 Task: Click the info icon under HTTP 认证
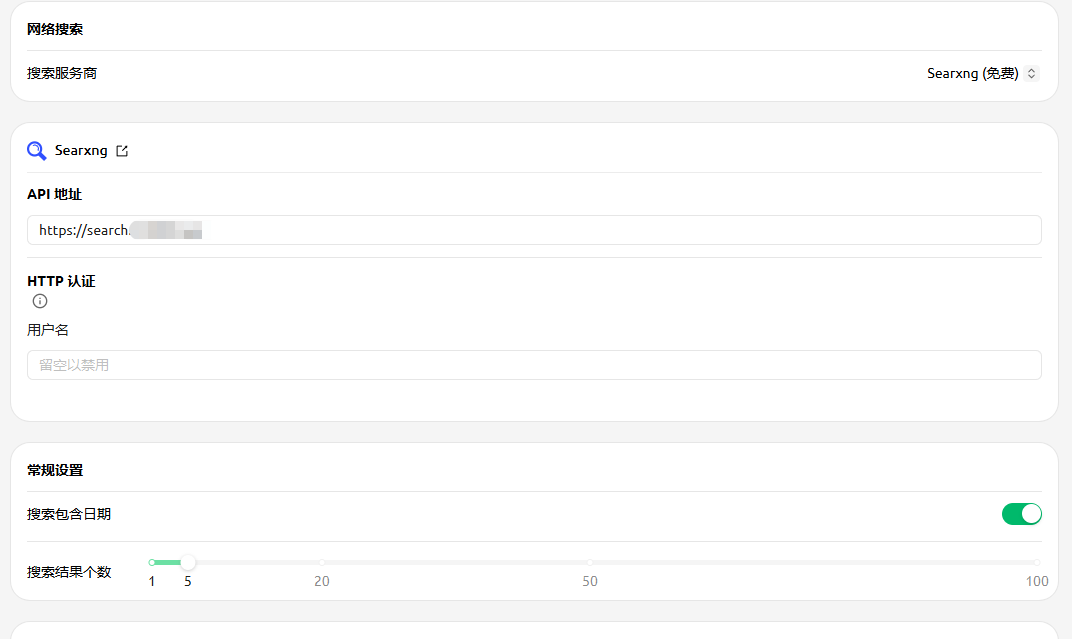point(40,301)
